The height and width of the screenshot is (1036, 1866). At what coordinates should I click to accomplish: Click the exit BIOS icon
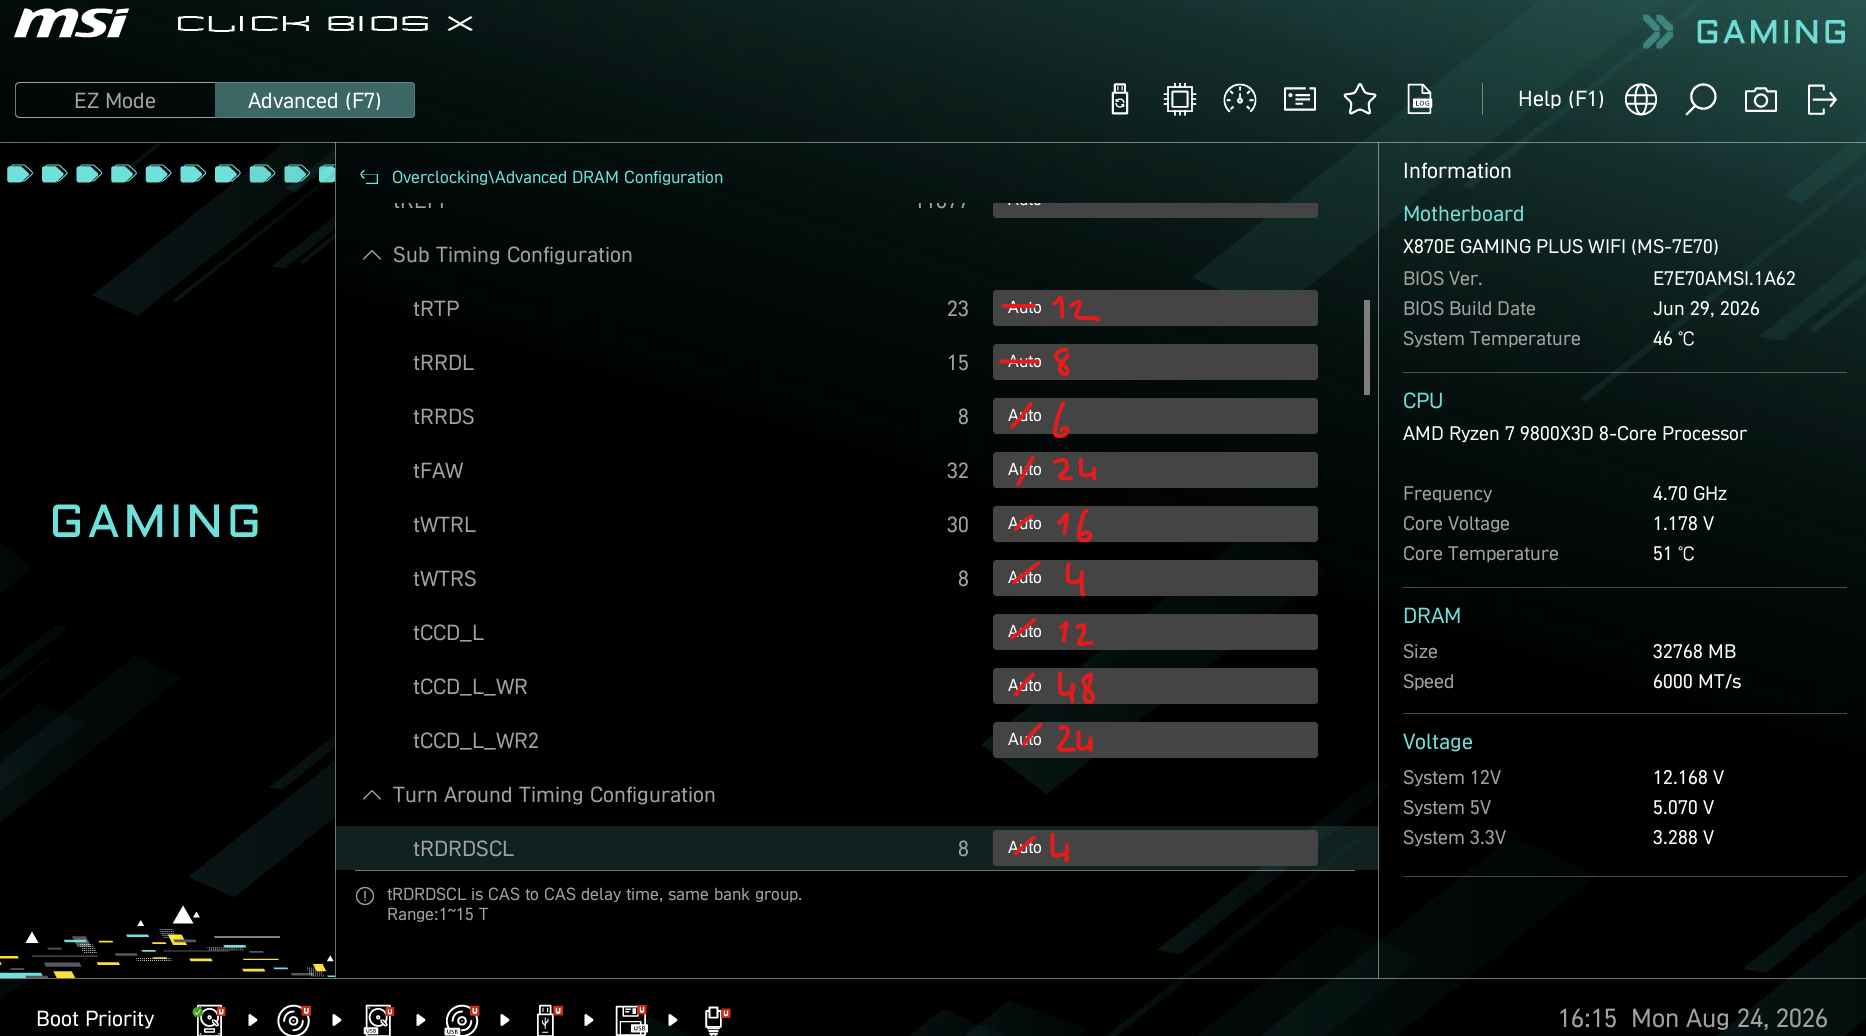point(1822,100)
